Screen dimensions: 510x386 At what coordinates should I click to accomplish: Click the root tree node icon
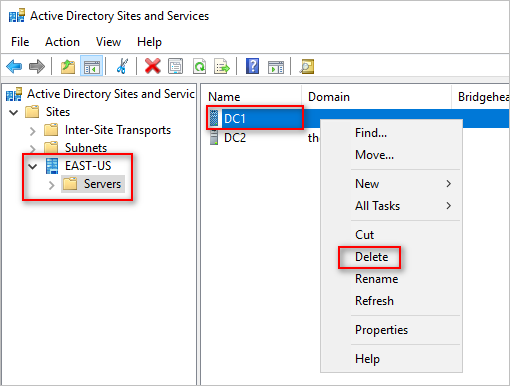click(14, 94)
